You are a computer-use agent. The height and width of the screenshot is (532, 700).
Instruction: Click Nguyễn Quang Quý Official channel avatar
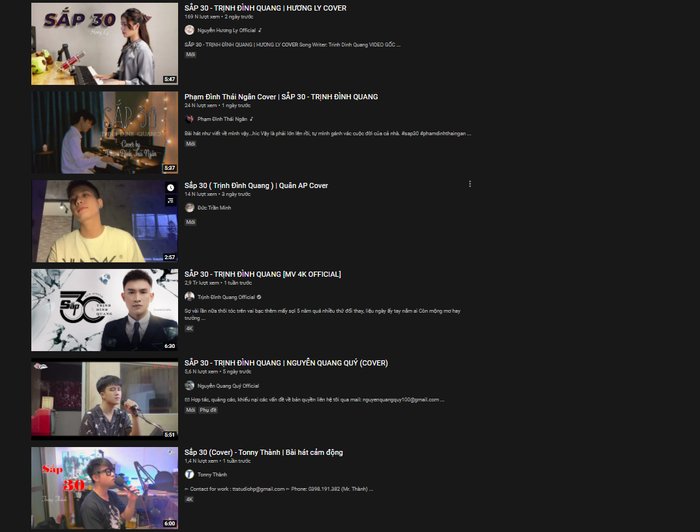click(189, 385)
